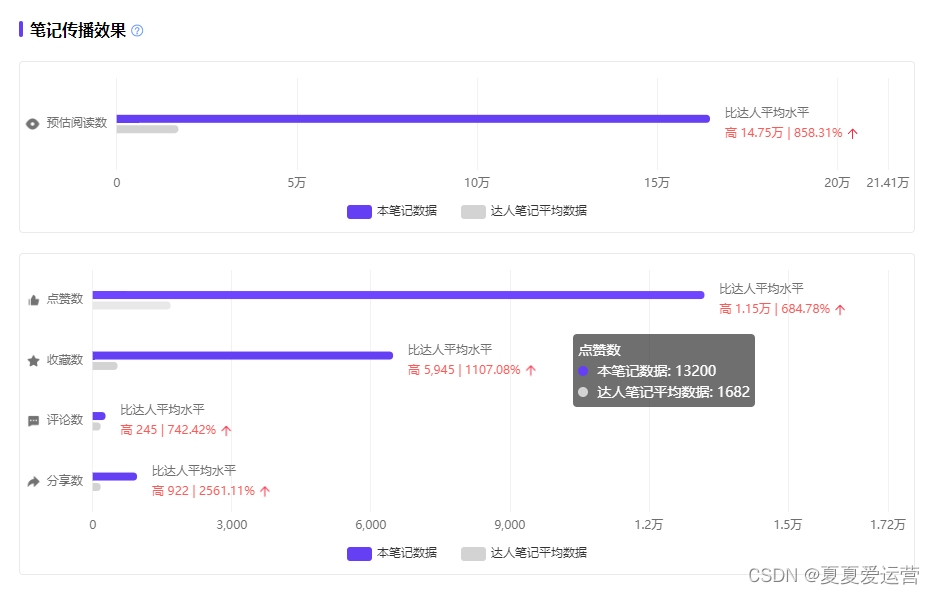The width and height of the screenshot is (935, 594).
Task: Click the purple swatch in the bottom chart legend
Action: pos(360,554)
